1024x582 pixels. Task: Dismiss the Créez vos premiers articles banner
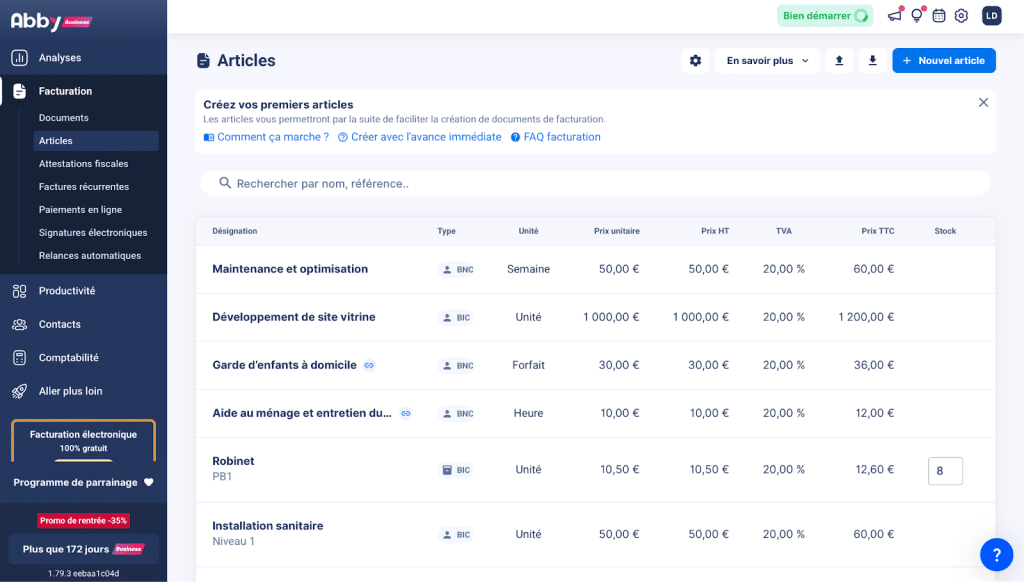(x=983, y=103)
